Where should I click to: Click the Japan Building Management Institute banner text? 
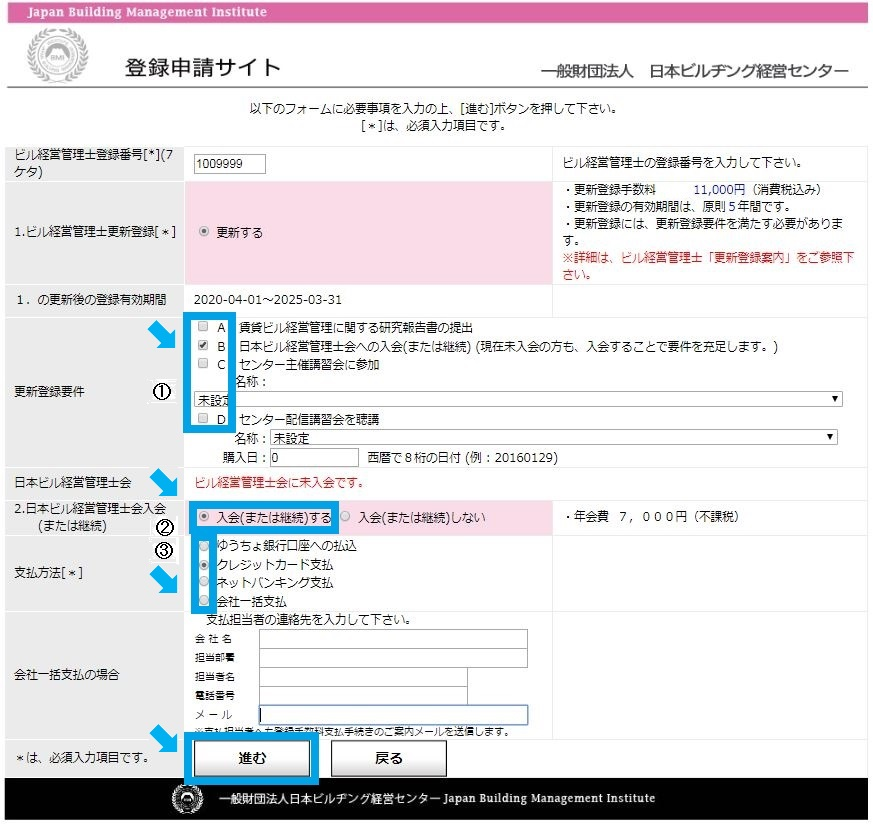(147, 12)
